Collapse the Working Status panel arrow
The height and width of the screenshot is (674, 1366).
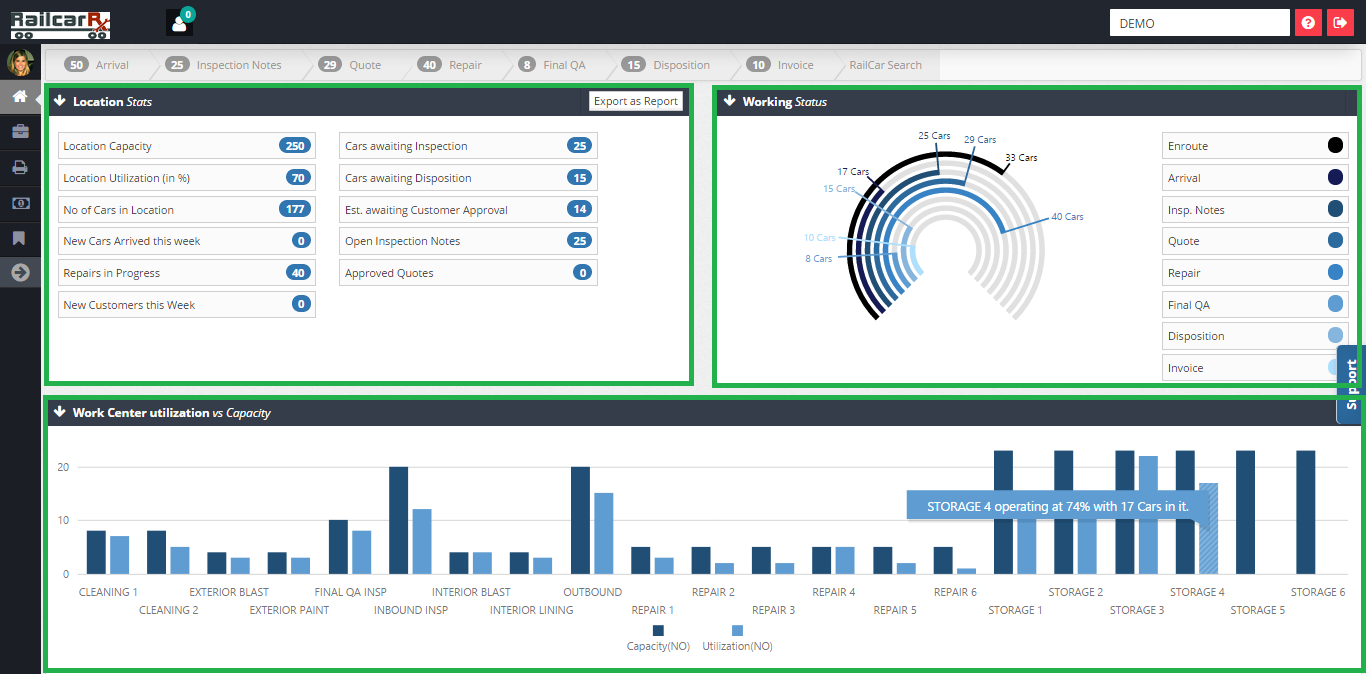[x=729, y=101]
